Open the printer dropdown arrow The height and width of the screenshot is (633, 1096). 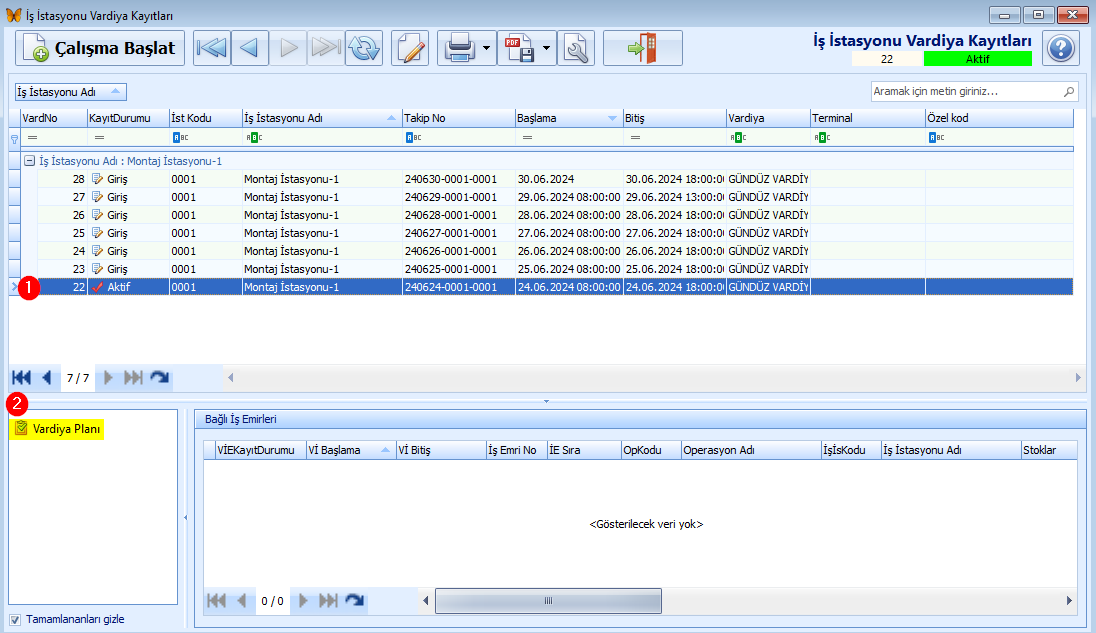(486, 48)
